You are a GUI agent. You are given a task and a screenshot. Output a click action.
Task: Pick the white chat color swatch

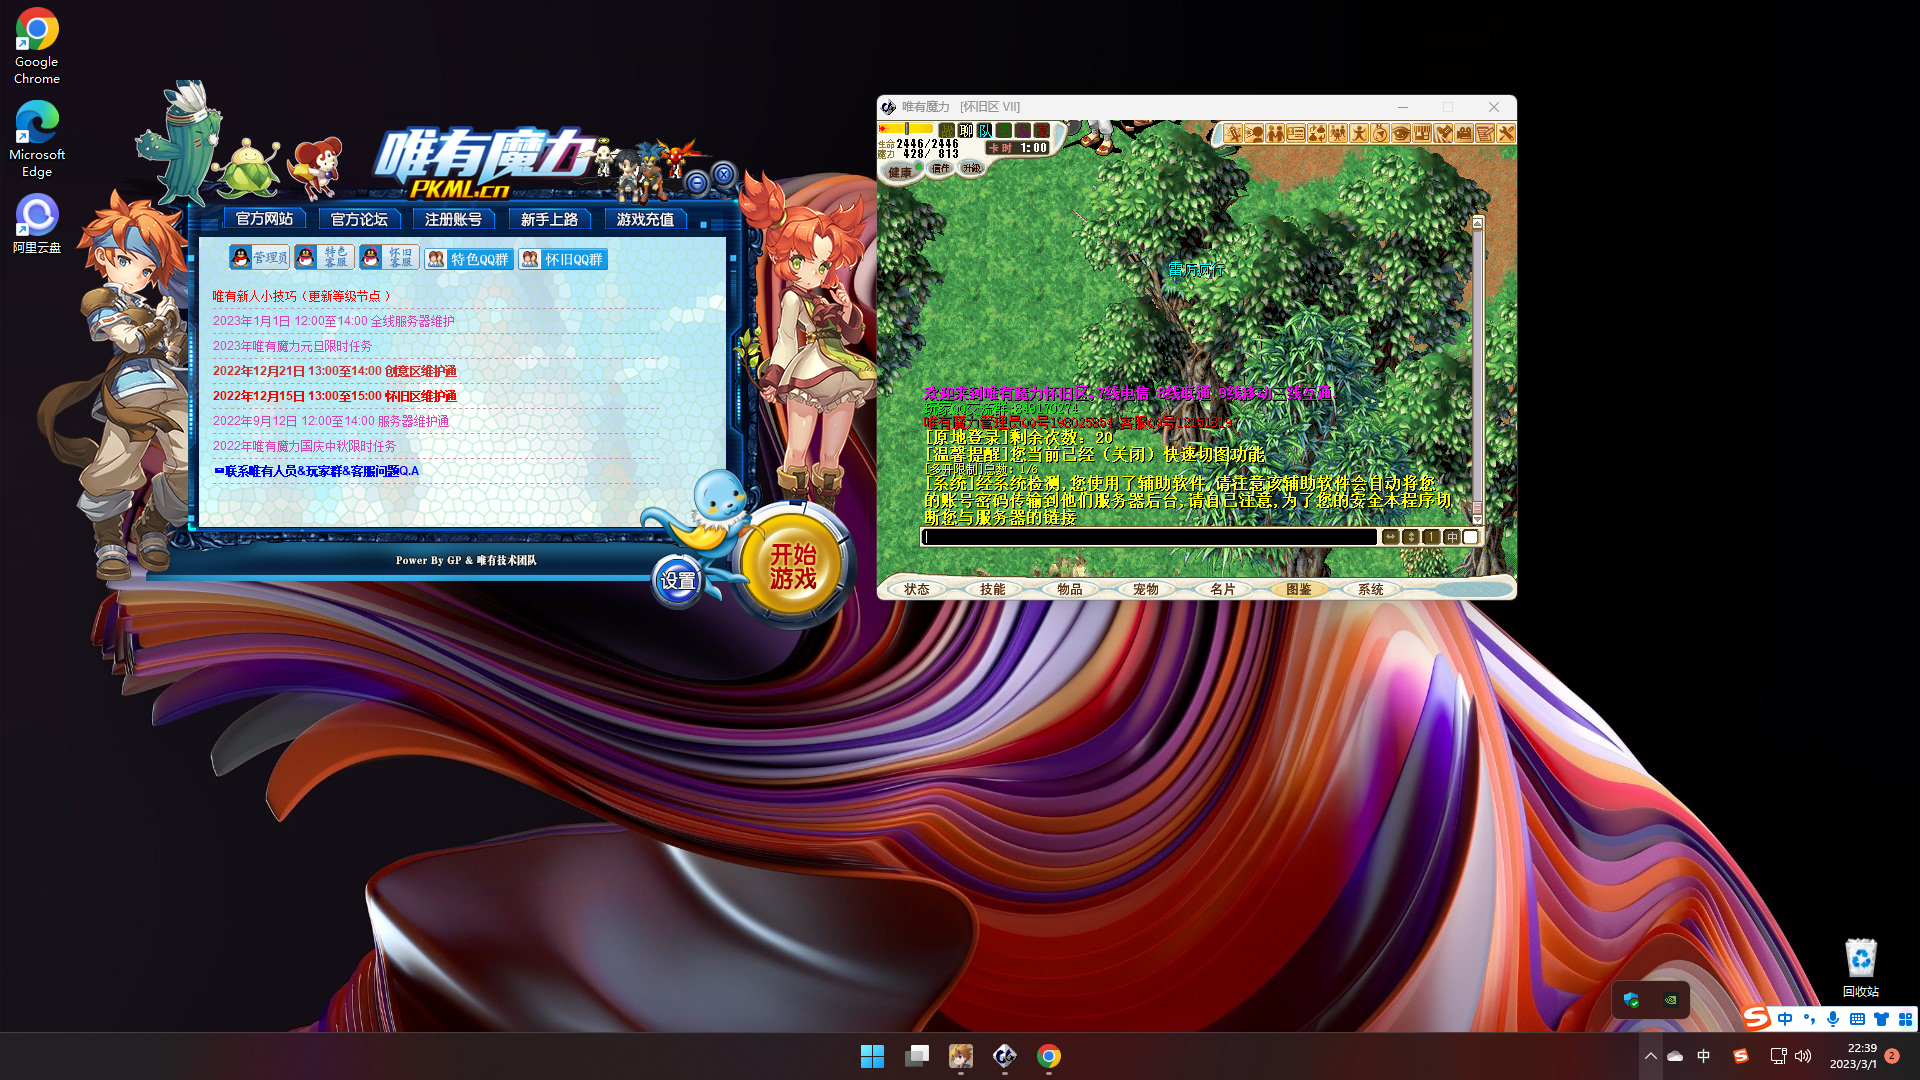point(1471,537)
